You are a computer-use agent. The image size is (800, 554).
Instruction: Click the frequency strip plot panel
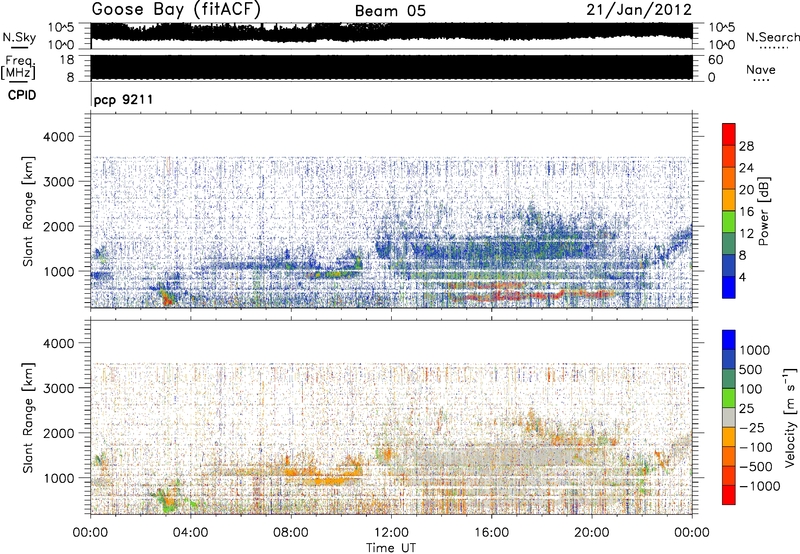tap(391, 67)
